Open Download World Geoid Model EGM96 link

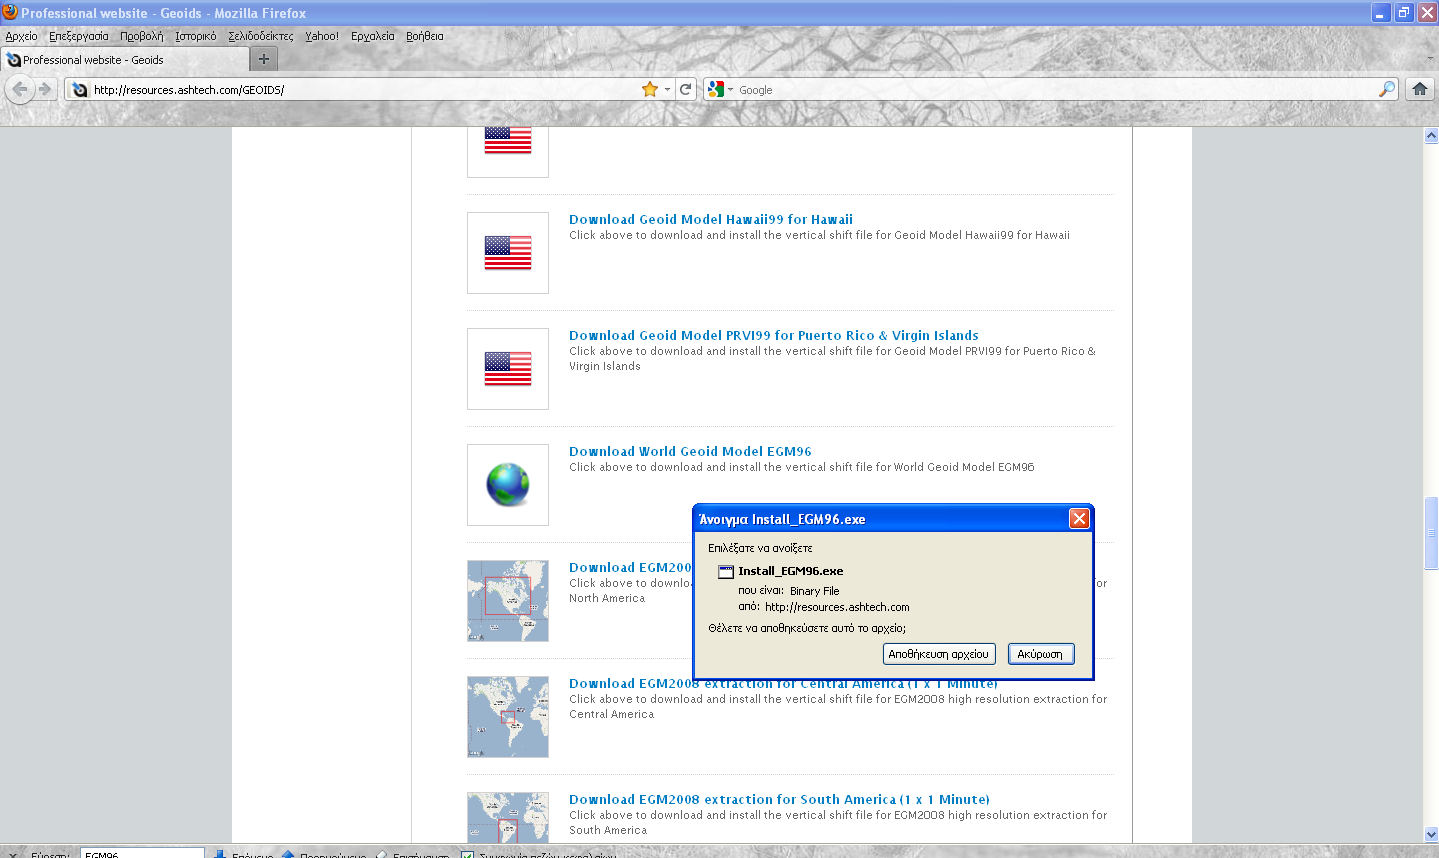(690, 451)
